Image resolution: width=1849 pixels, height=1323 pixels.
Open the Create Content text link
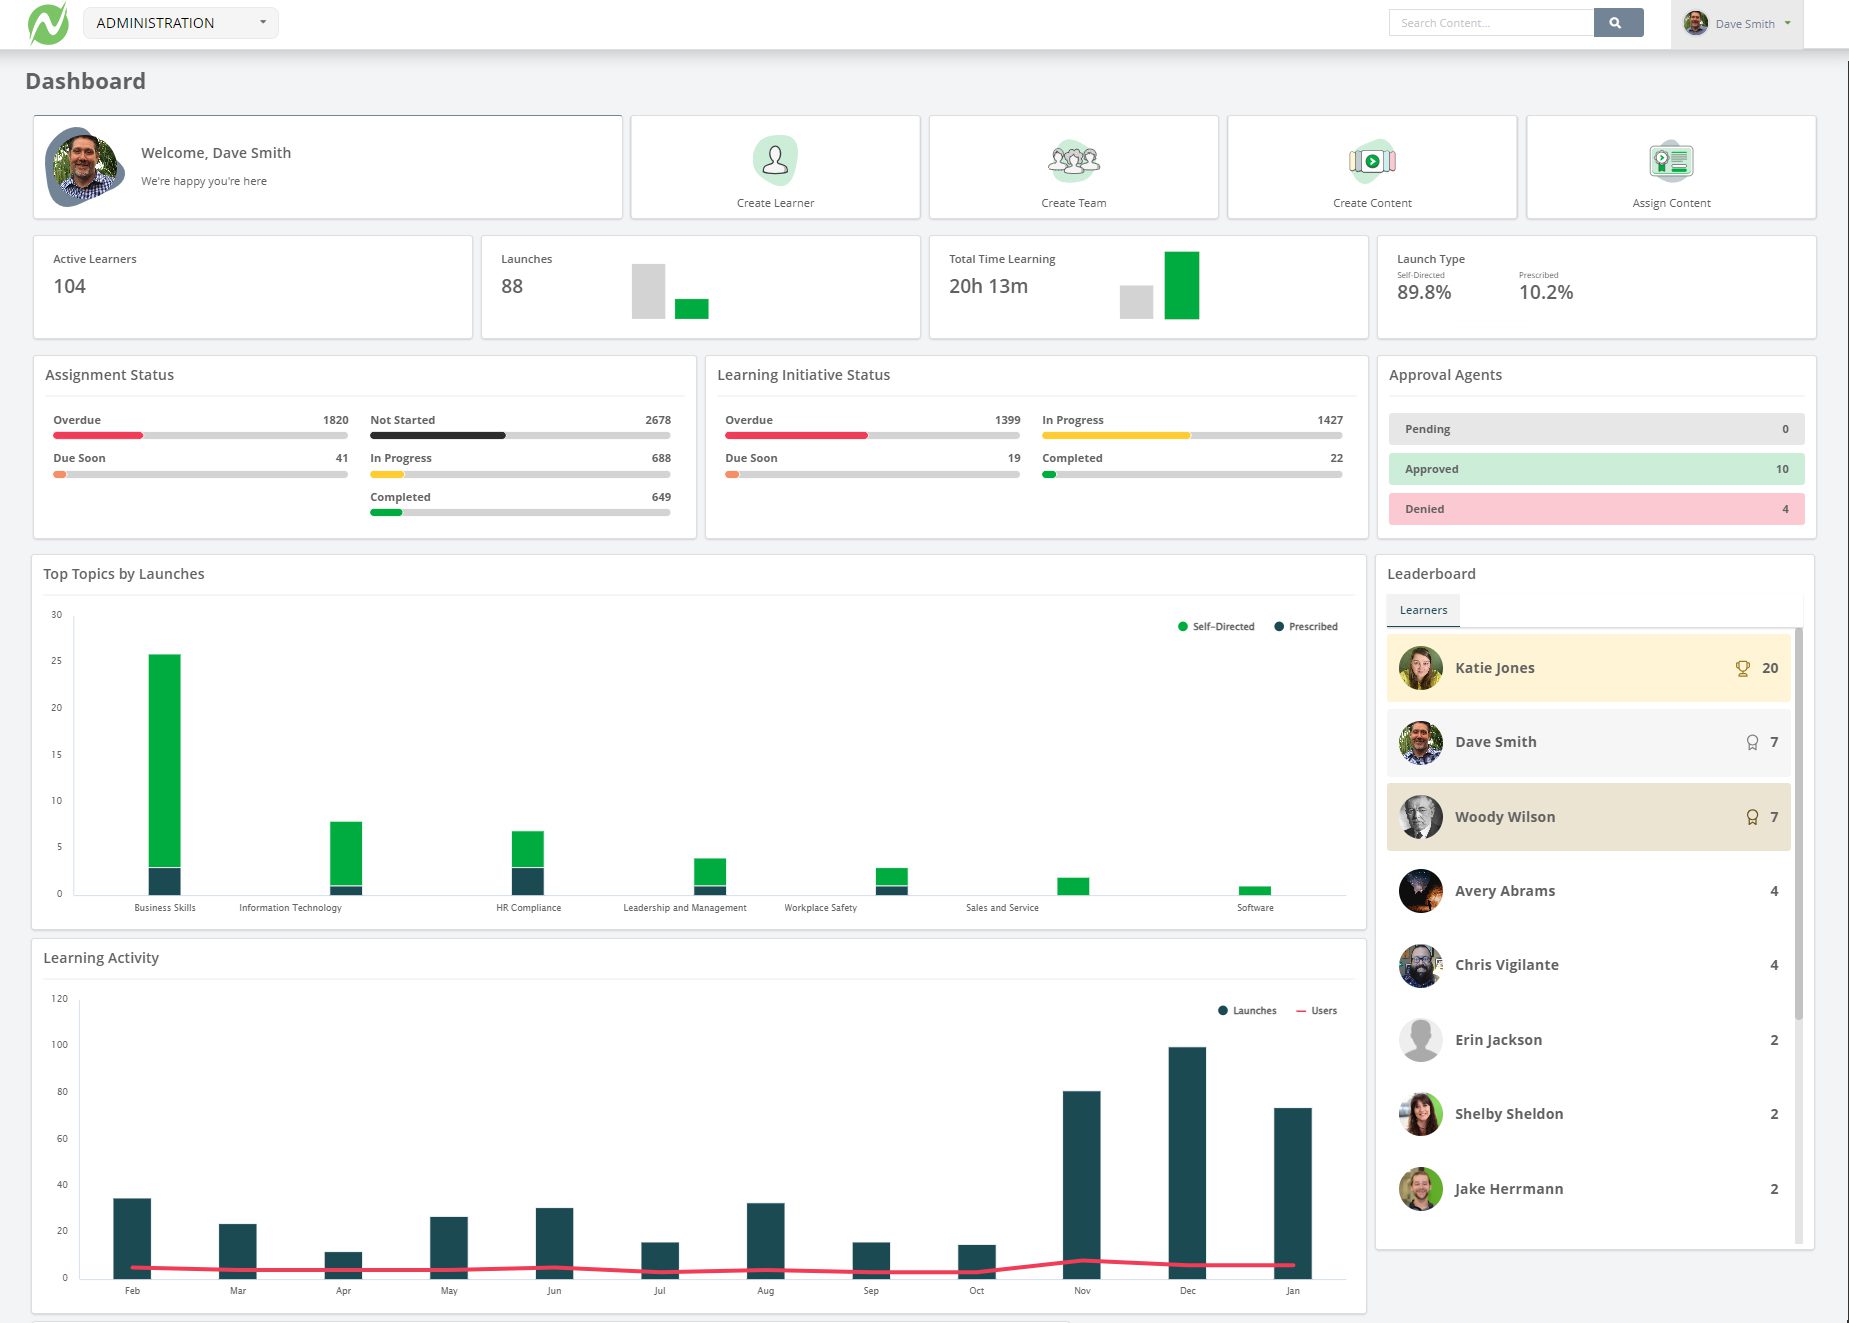click(x=1372, y=203)
